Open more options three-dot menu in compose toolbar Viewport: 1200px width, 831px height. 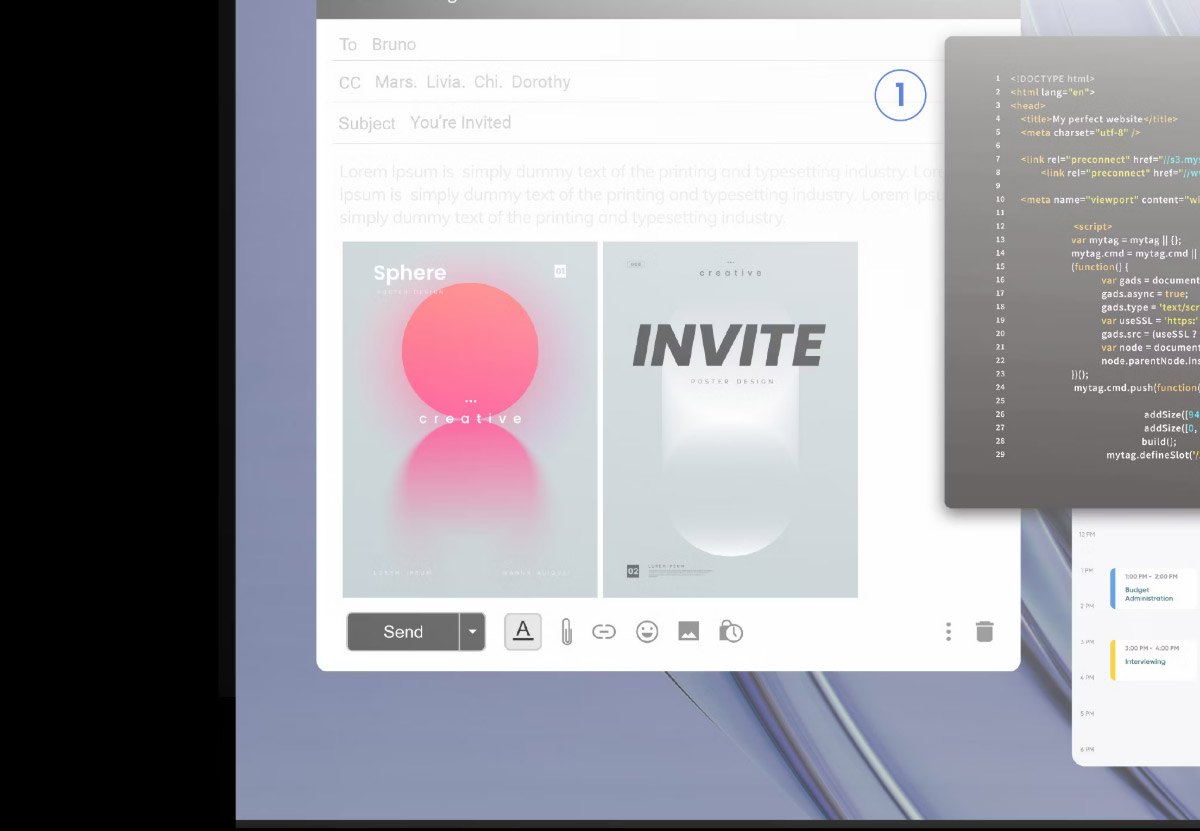pyautogui.click(x=948, y=632)
